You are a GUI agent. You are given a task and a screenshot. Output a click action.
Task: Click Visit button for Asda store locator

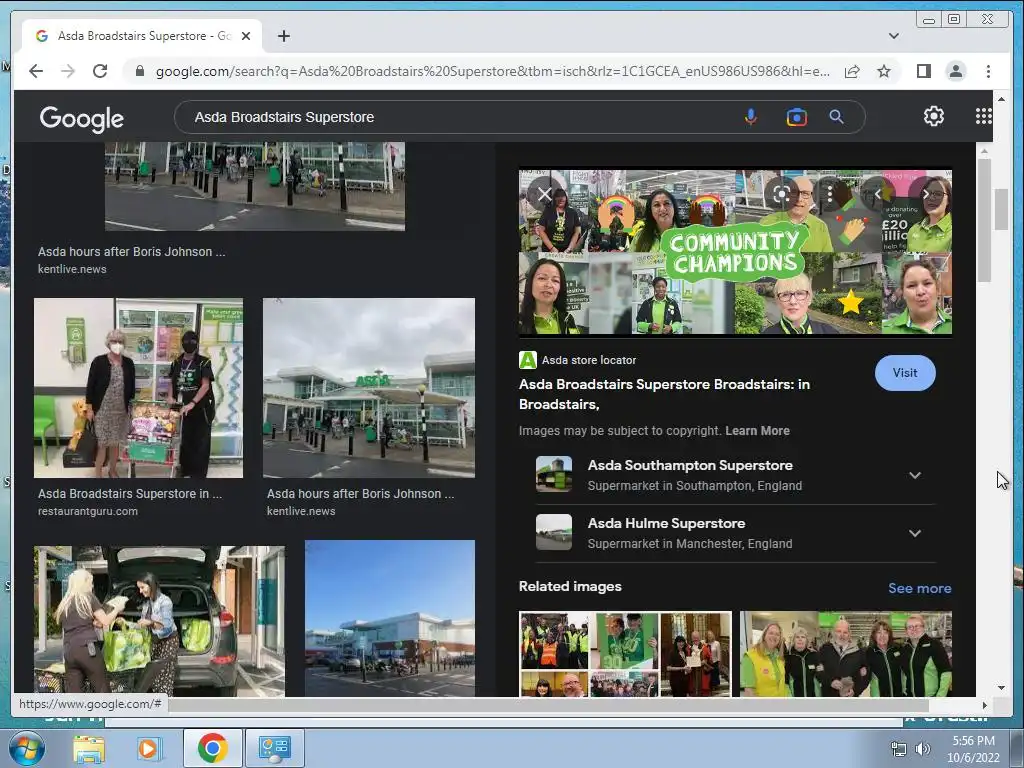point(904,373)
